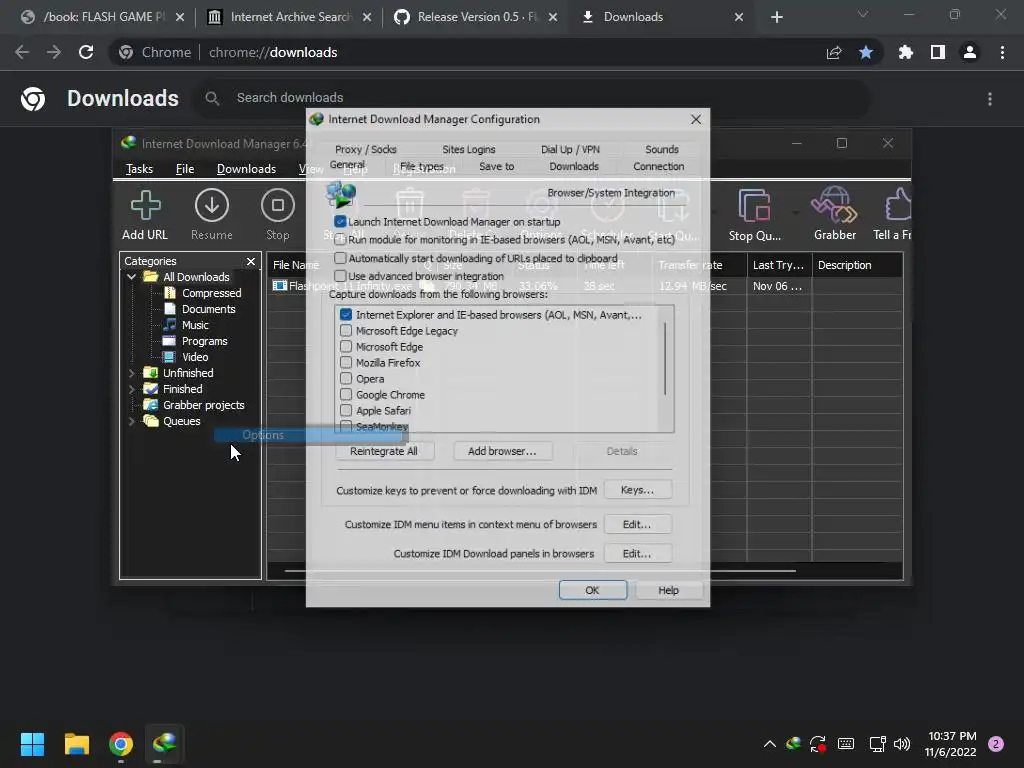This screenshot has height=768, width=1024.
Task: Open volume control in system tray
Action: point(902,744)
